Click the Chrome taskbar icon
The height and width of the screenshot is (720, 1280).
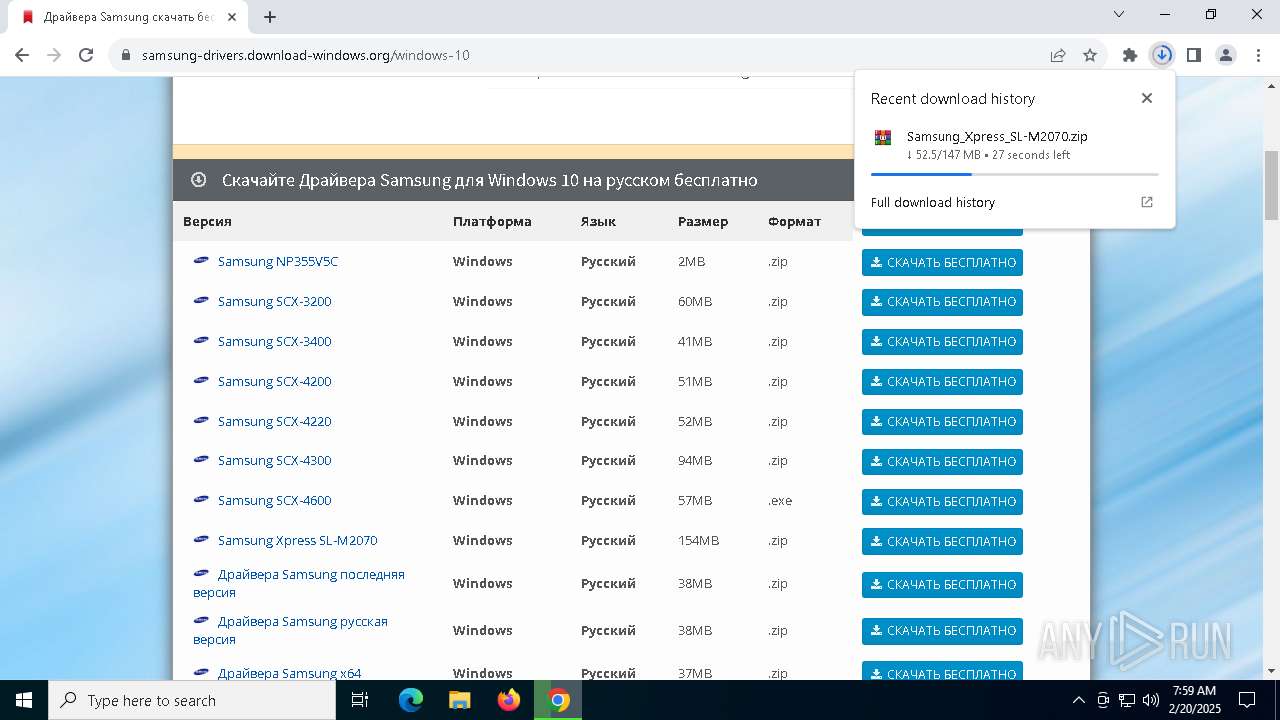pyautogui.click(x=558, y=700)
